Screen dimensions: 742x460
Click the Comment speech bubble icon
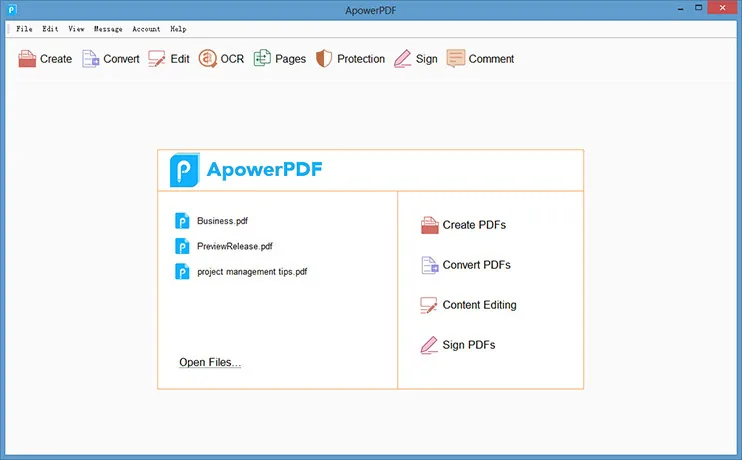coord(456,59)
